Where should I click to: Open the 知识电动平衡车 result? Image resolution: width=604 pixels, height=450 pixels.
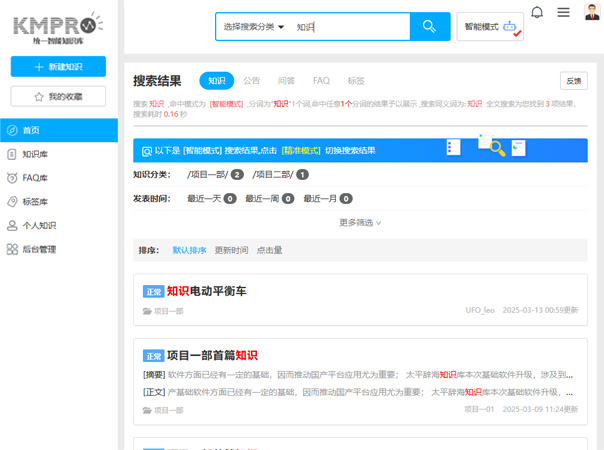(206, 291)
